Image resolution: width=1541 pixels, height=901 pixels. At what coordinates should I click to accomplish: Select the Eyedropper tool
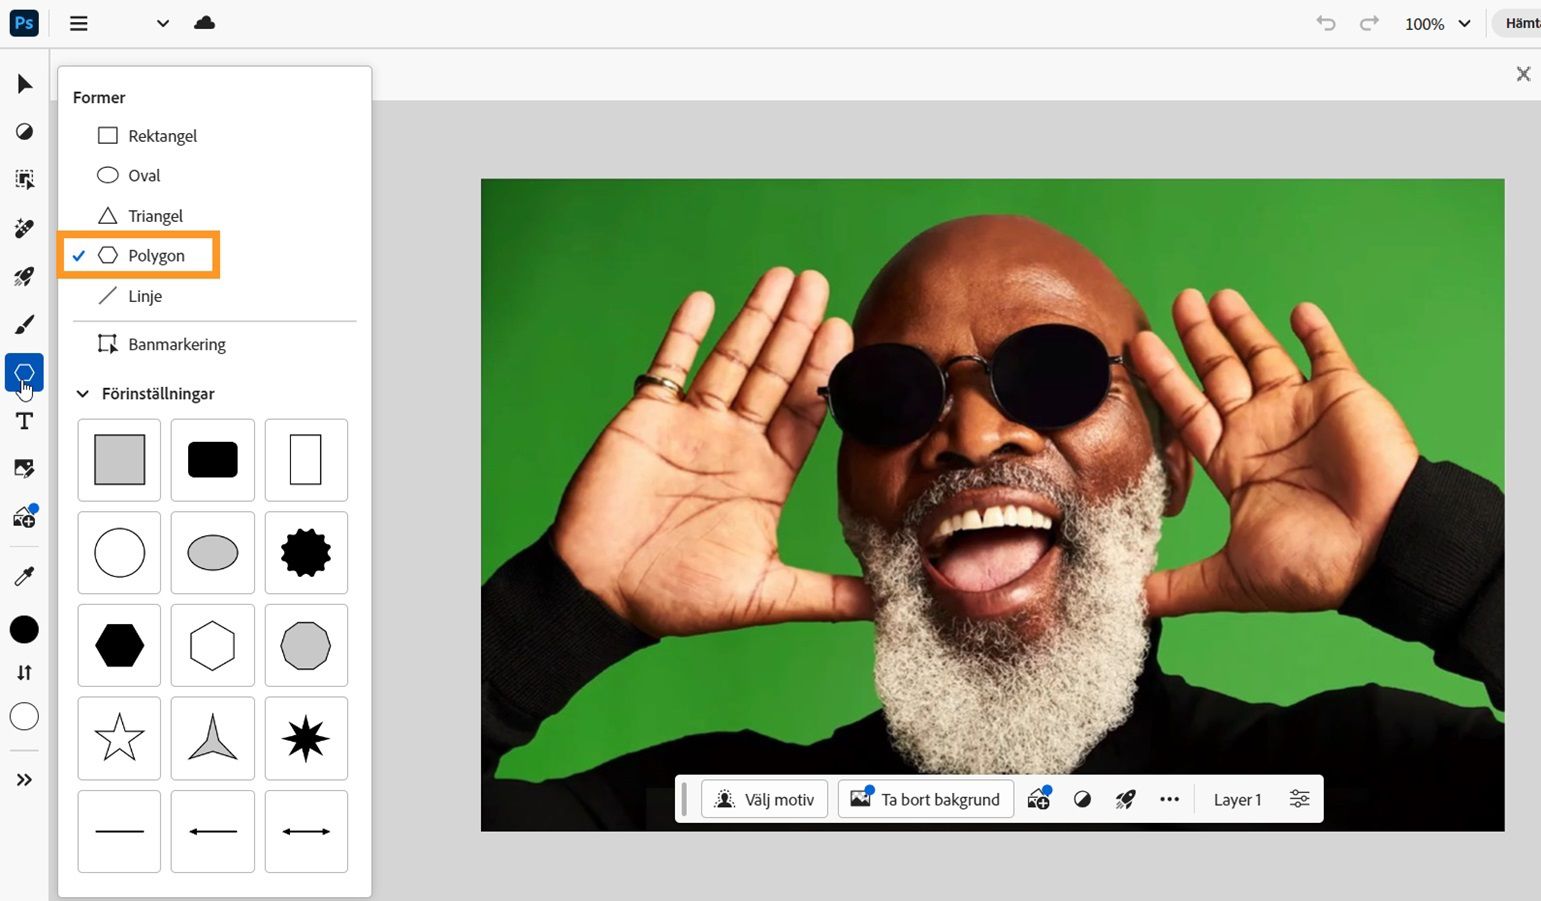tap(24, 574)
